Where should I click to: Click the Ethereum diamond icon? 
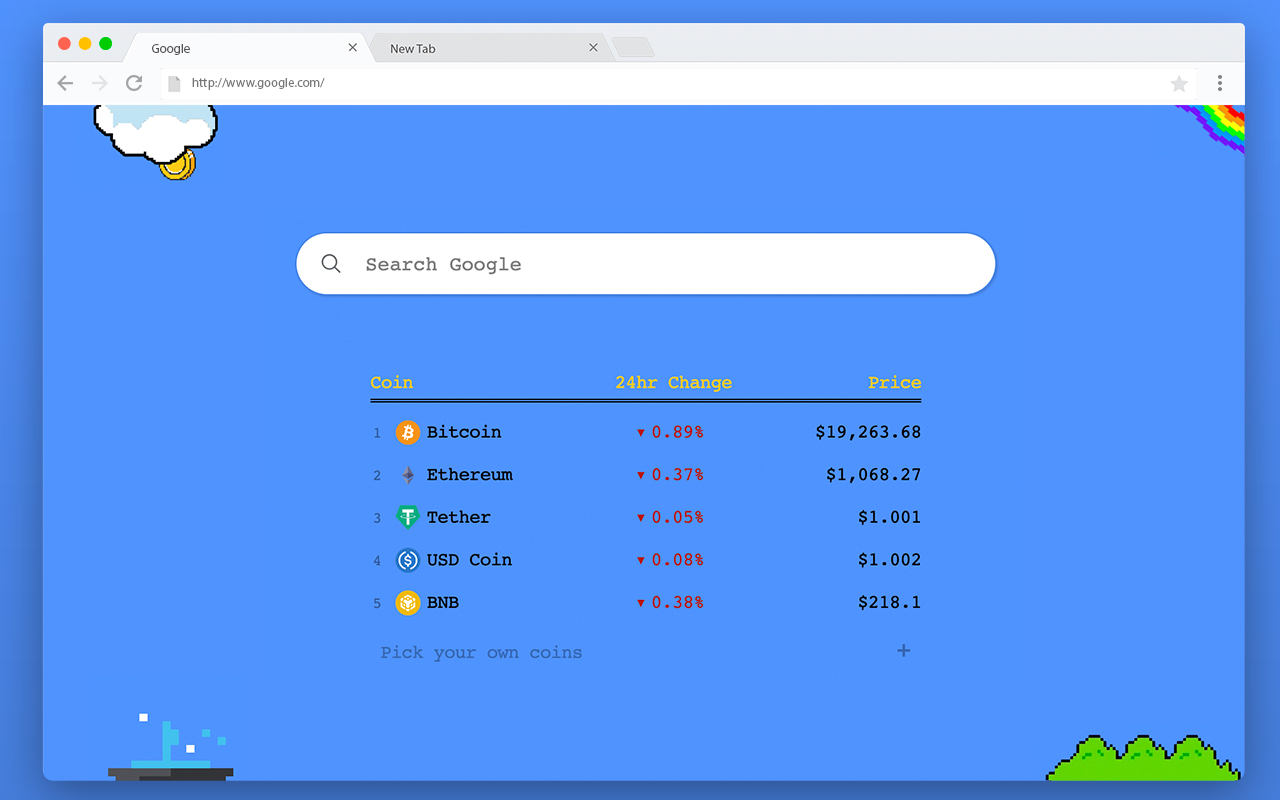(407, 475)
